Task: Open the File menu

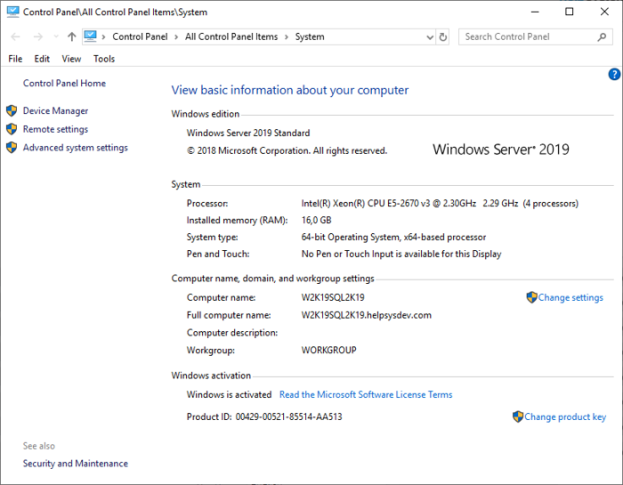Action: [15, 59]
